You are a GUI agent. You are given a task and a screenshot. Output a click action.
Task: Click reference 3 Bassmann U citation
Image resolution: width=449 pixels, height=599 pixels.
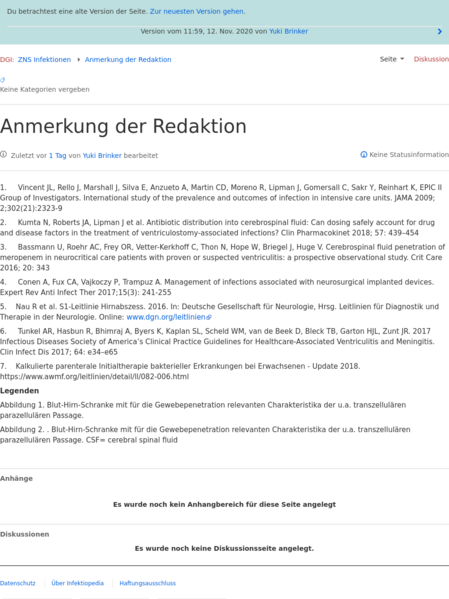coord(222,257)
